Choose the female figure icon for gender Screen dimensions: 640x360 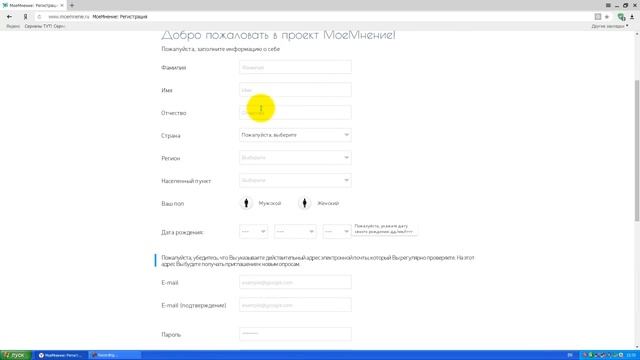pyautogui.click(x=304, y=203)
